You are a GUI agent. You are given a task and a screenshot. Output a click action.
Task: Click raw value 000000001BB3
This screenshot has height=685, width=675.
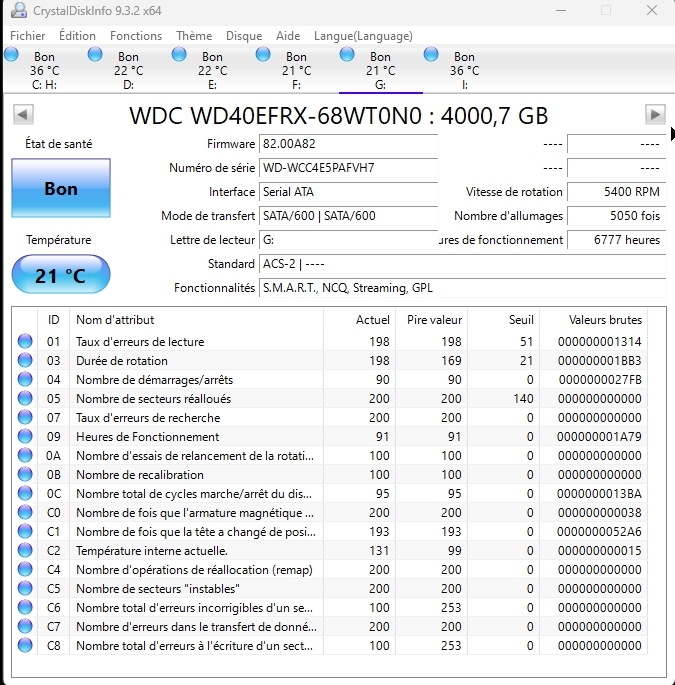point(599,361)
